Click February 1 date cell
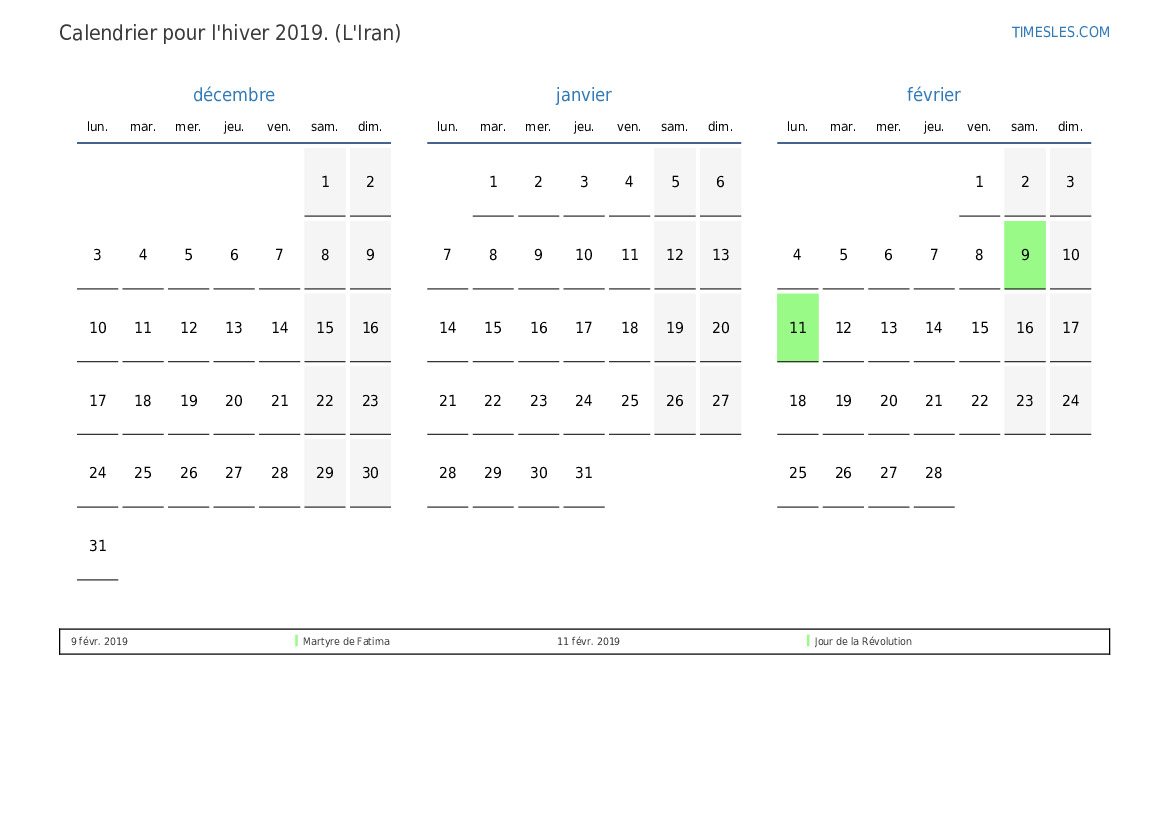This screenshot has height=827, width=1169. [979, 182]
